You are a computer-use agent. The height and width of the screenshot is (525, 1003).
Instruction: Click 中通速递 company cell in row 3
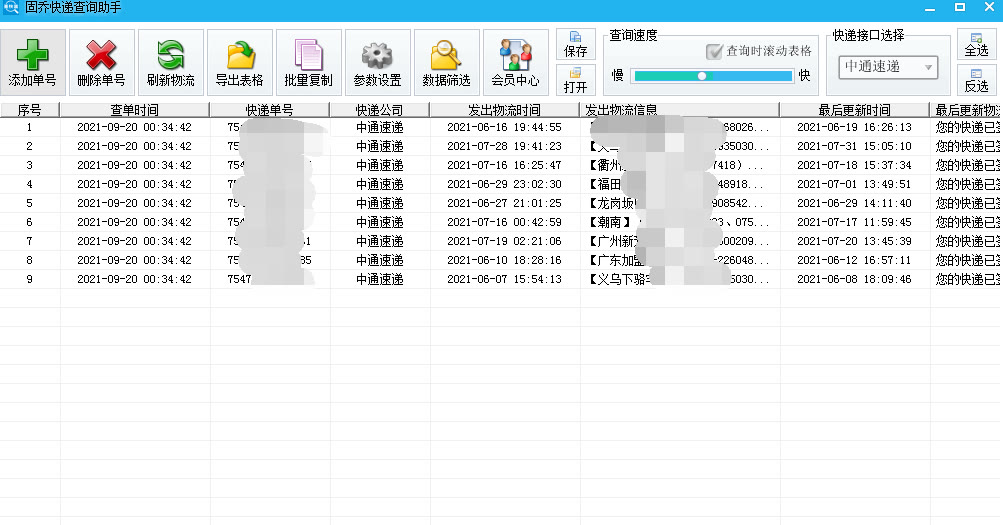tap(379, 165)
